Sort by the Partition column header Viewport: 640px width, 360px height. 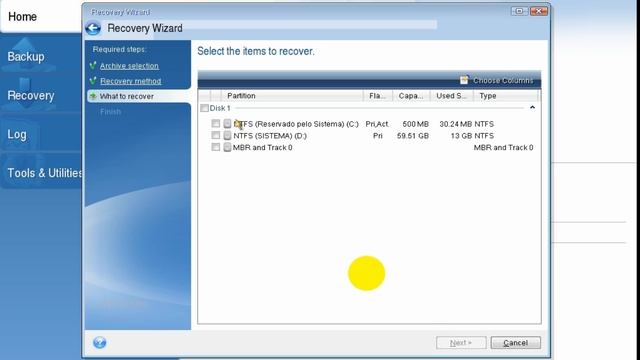point(292,96)
